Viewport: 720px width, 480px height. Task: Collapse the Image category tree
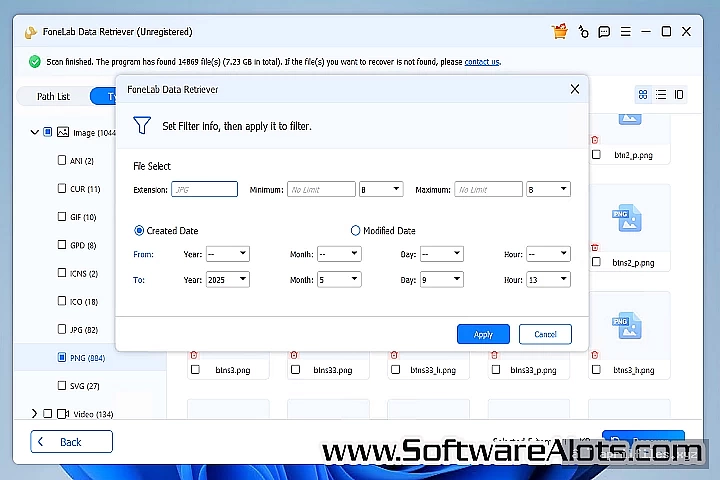(34, 132)
